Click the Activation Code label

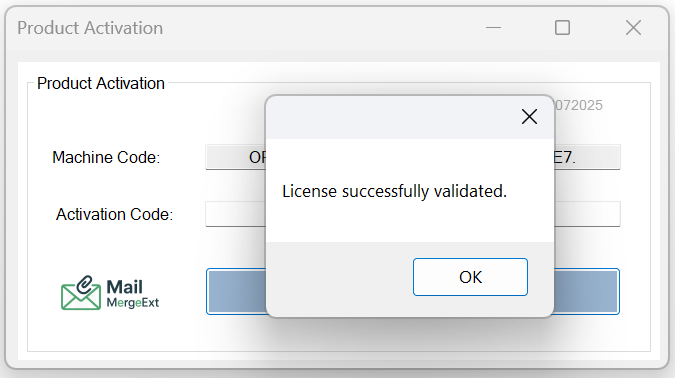(114, 214)
